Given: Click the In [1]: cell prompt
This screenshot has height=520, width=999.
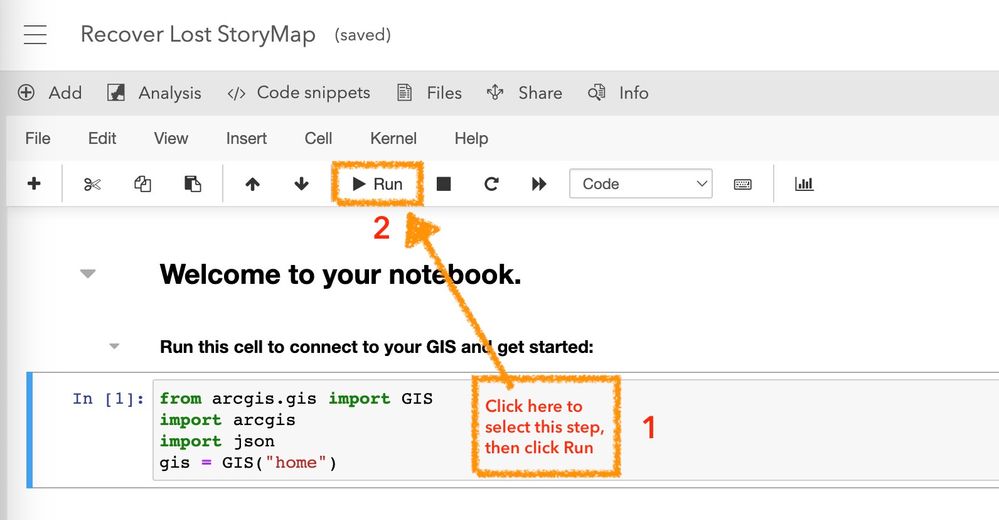Looking at the screenshot, I should tap(108, 399).
